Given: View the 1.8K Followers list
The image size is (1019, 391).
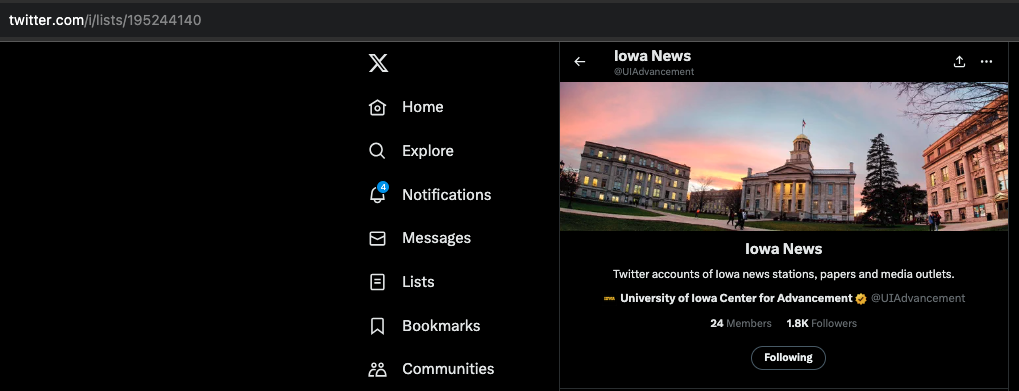Looking at the screenshot, I should click(x=821, y=323).
